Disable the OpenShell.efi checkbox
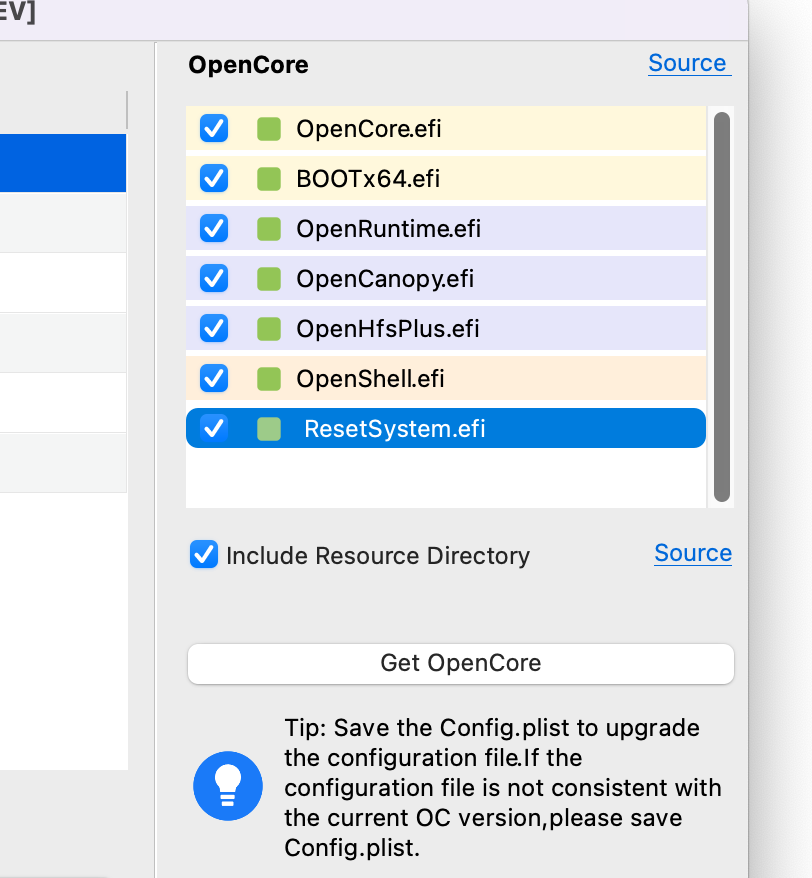Screen dimensions: 812x878 (x=214, y=379)
